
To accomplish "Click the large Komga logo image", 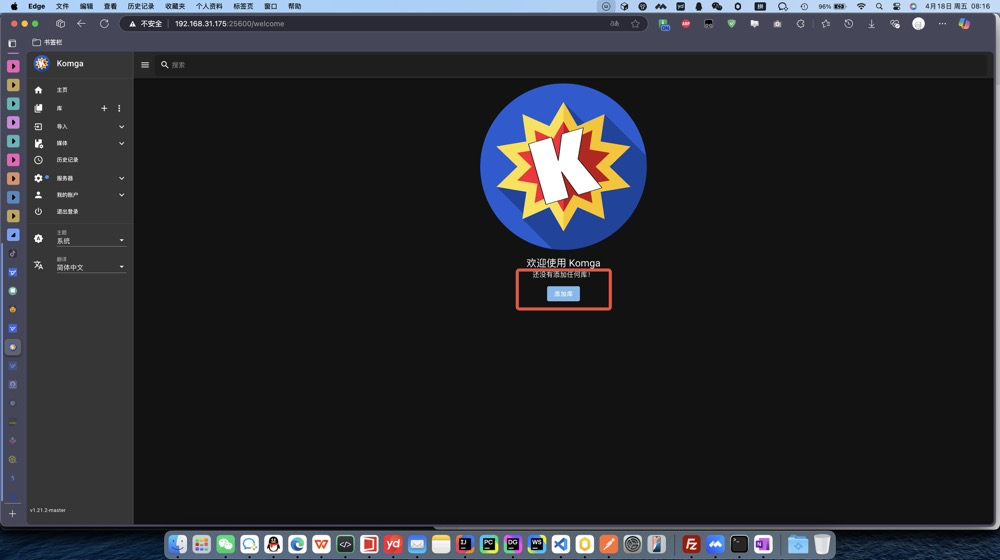I will point(563,166).
